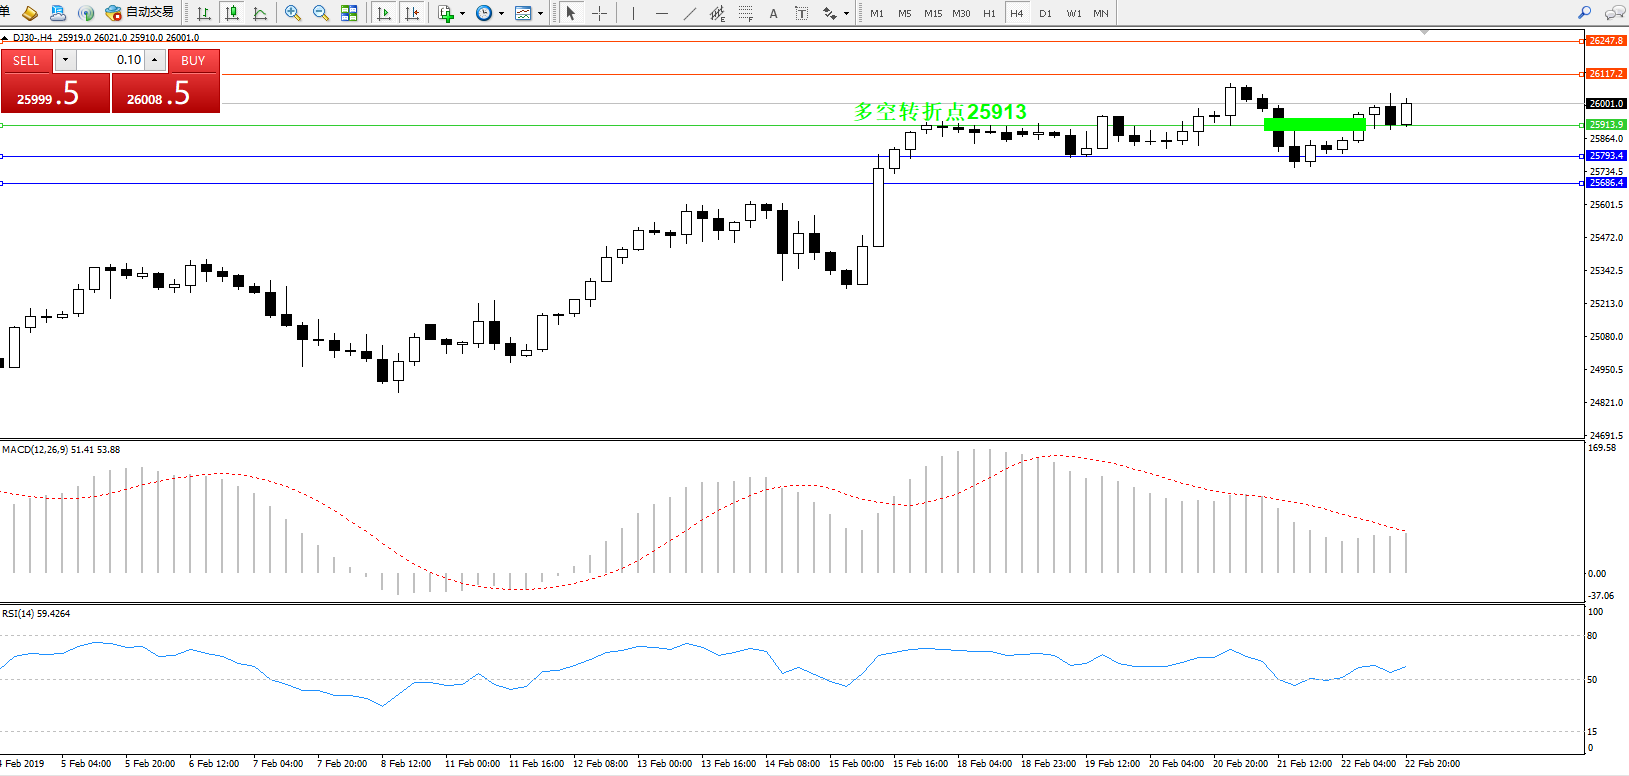
Task: Click the green highlighted rectangle on chart
Action: pos(1314,124)
